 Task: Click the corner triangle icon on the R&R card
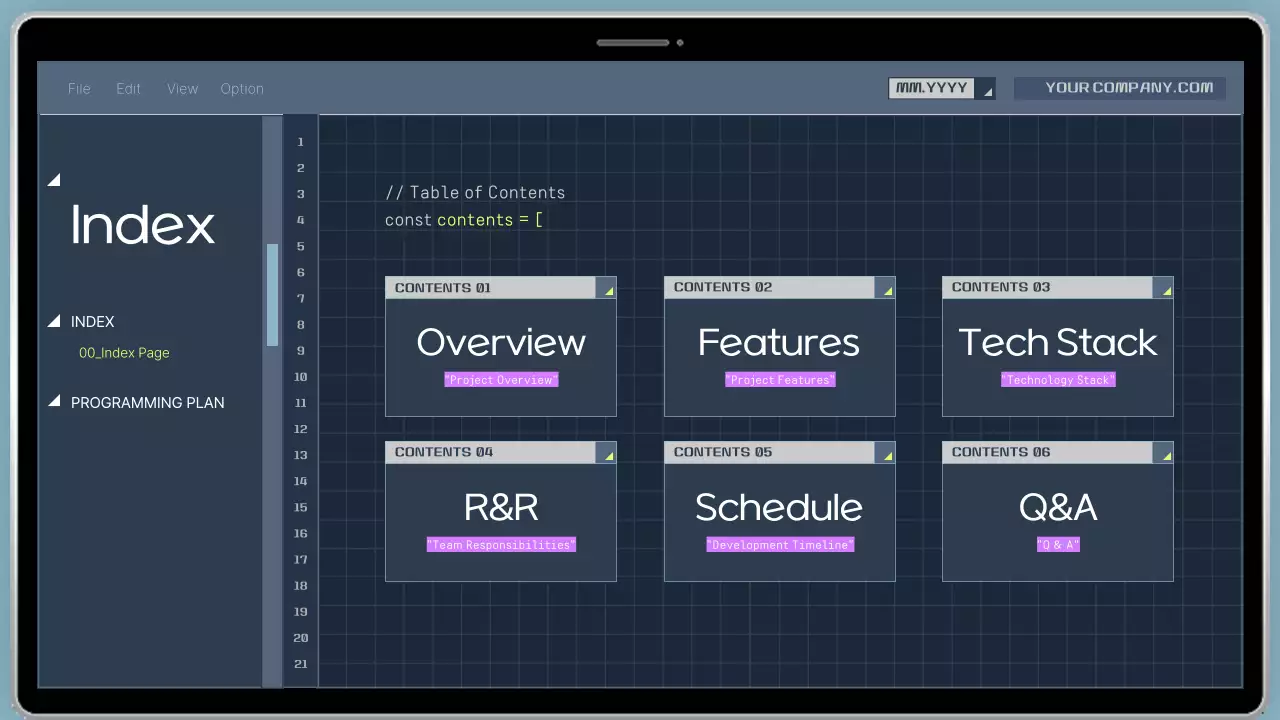click(x=608, y=455)
